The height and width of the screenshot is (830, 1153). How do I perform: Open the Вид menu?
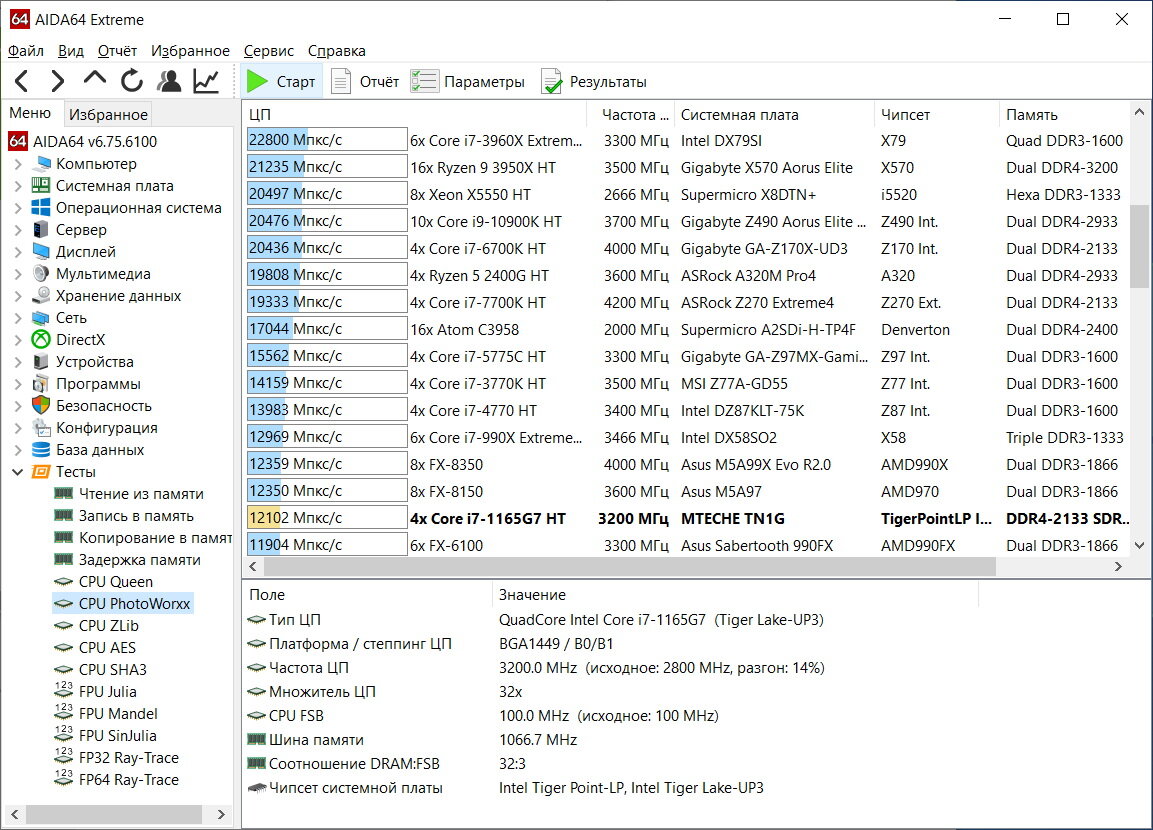(x=71, y=51)
